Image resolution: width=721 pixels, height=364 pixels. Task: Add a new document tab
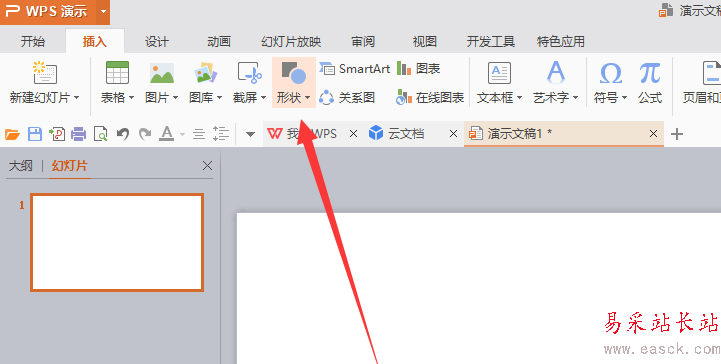pyautogui.click(x=677, y=134)
